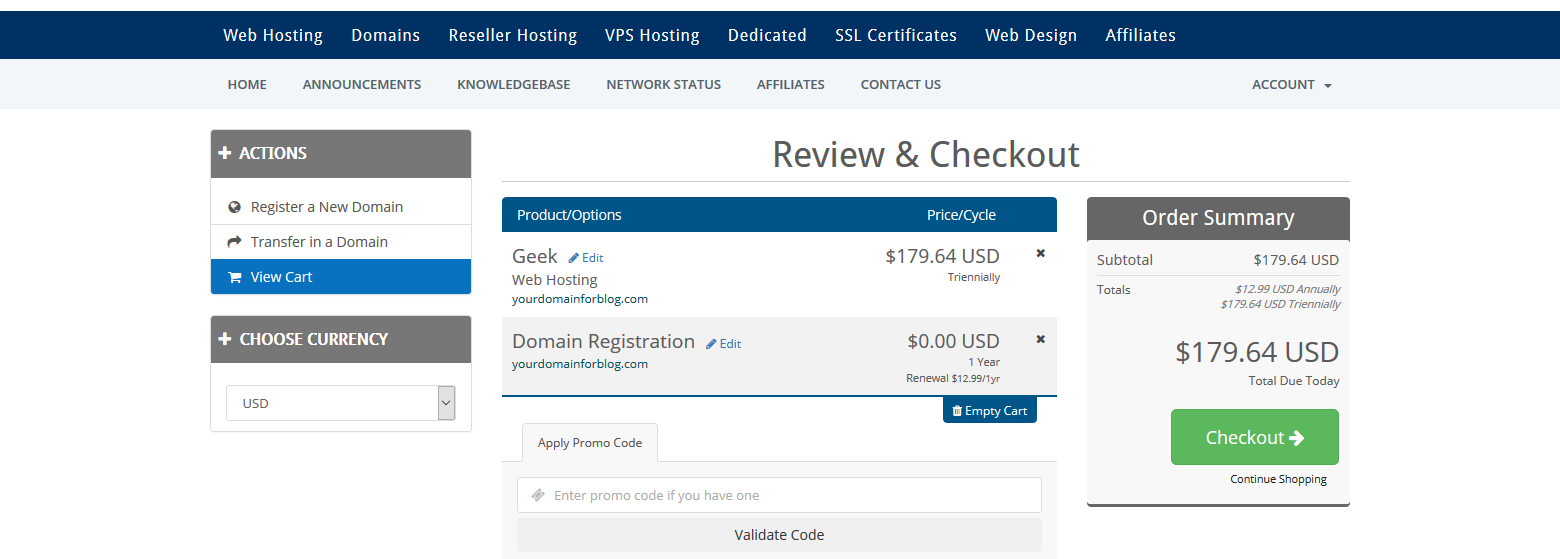Expand the Actions panel plus icon
Screen dimensions: 1560x559
[x=225, y=153]
